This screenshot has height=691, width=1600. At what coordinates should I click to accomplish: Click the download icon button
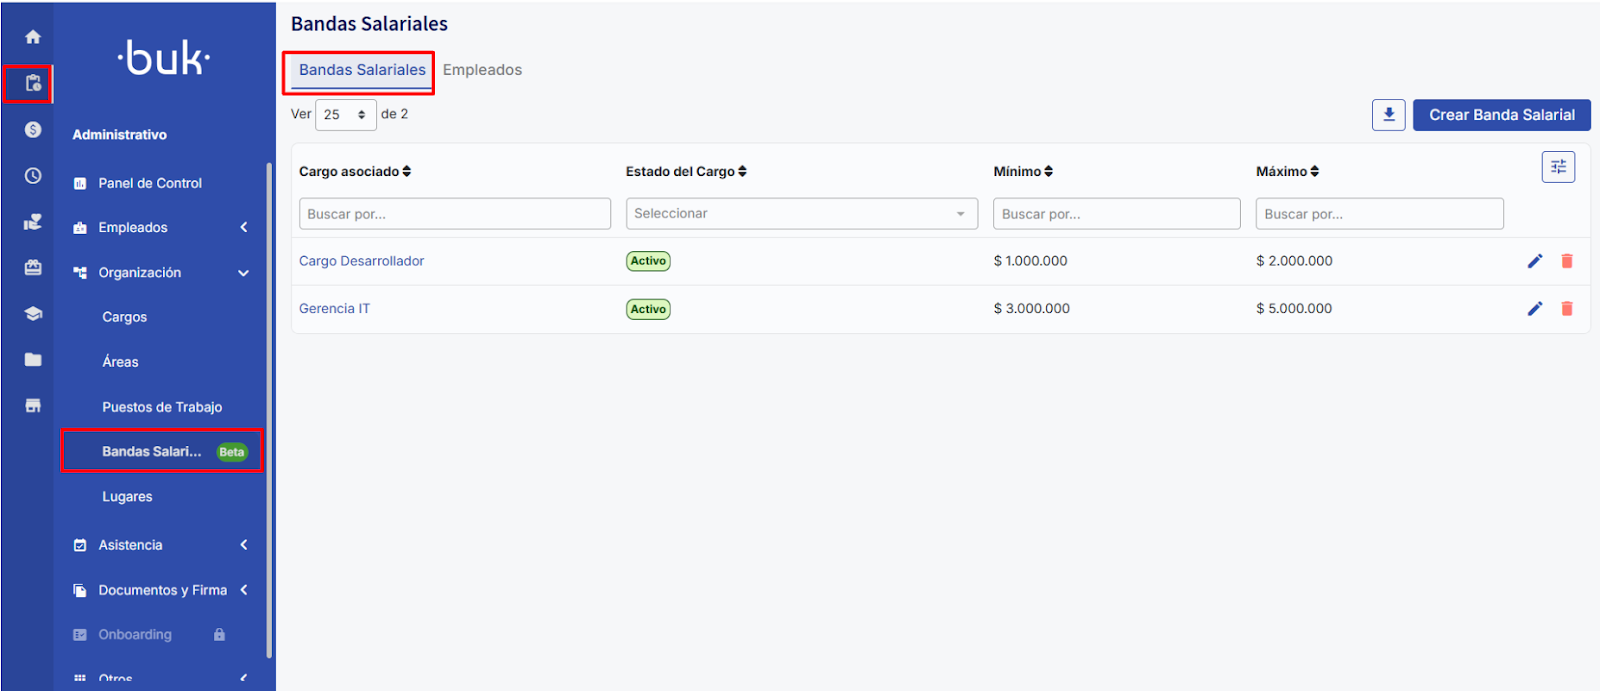click(x=1388, y=115)
